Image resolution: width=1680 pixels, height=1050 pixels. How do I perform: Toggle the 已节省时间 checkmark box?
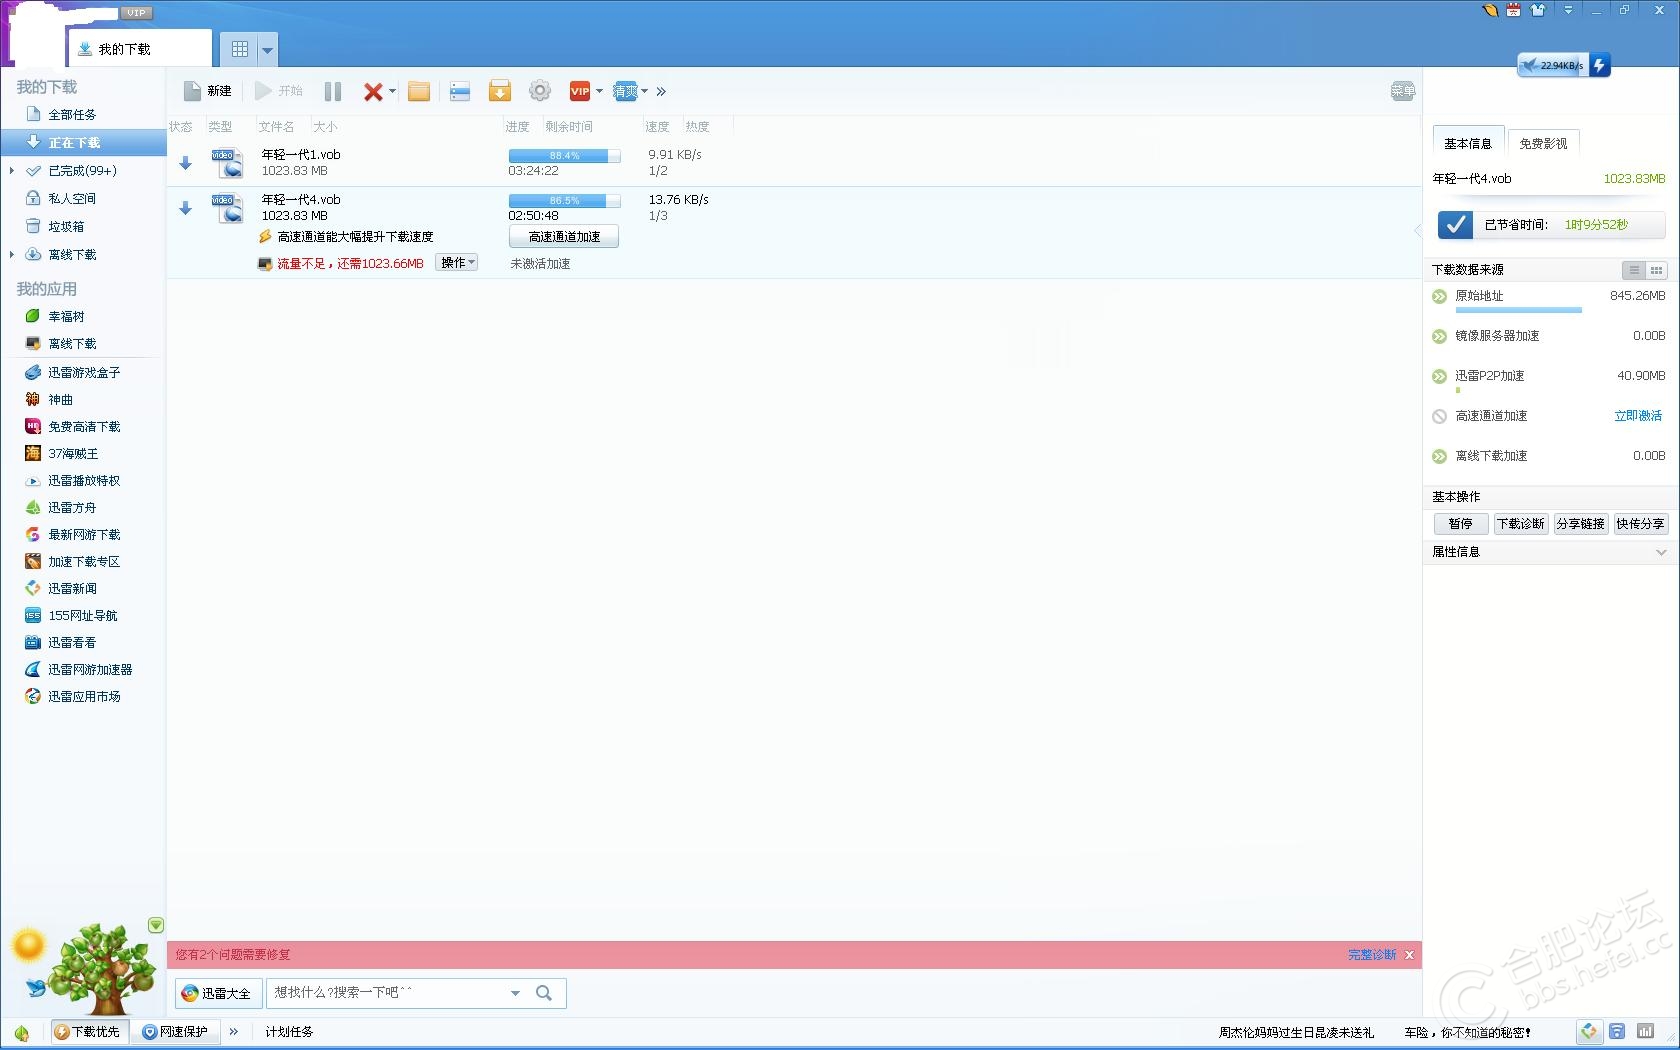(1455, 225)
